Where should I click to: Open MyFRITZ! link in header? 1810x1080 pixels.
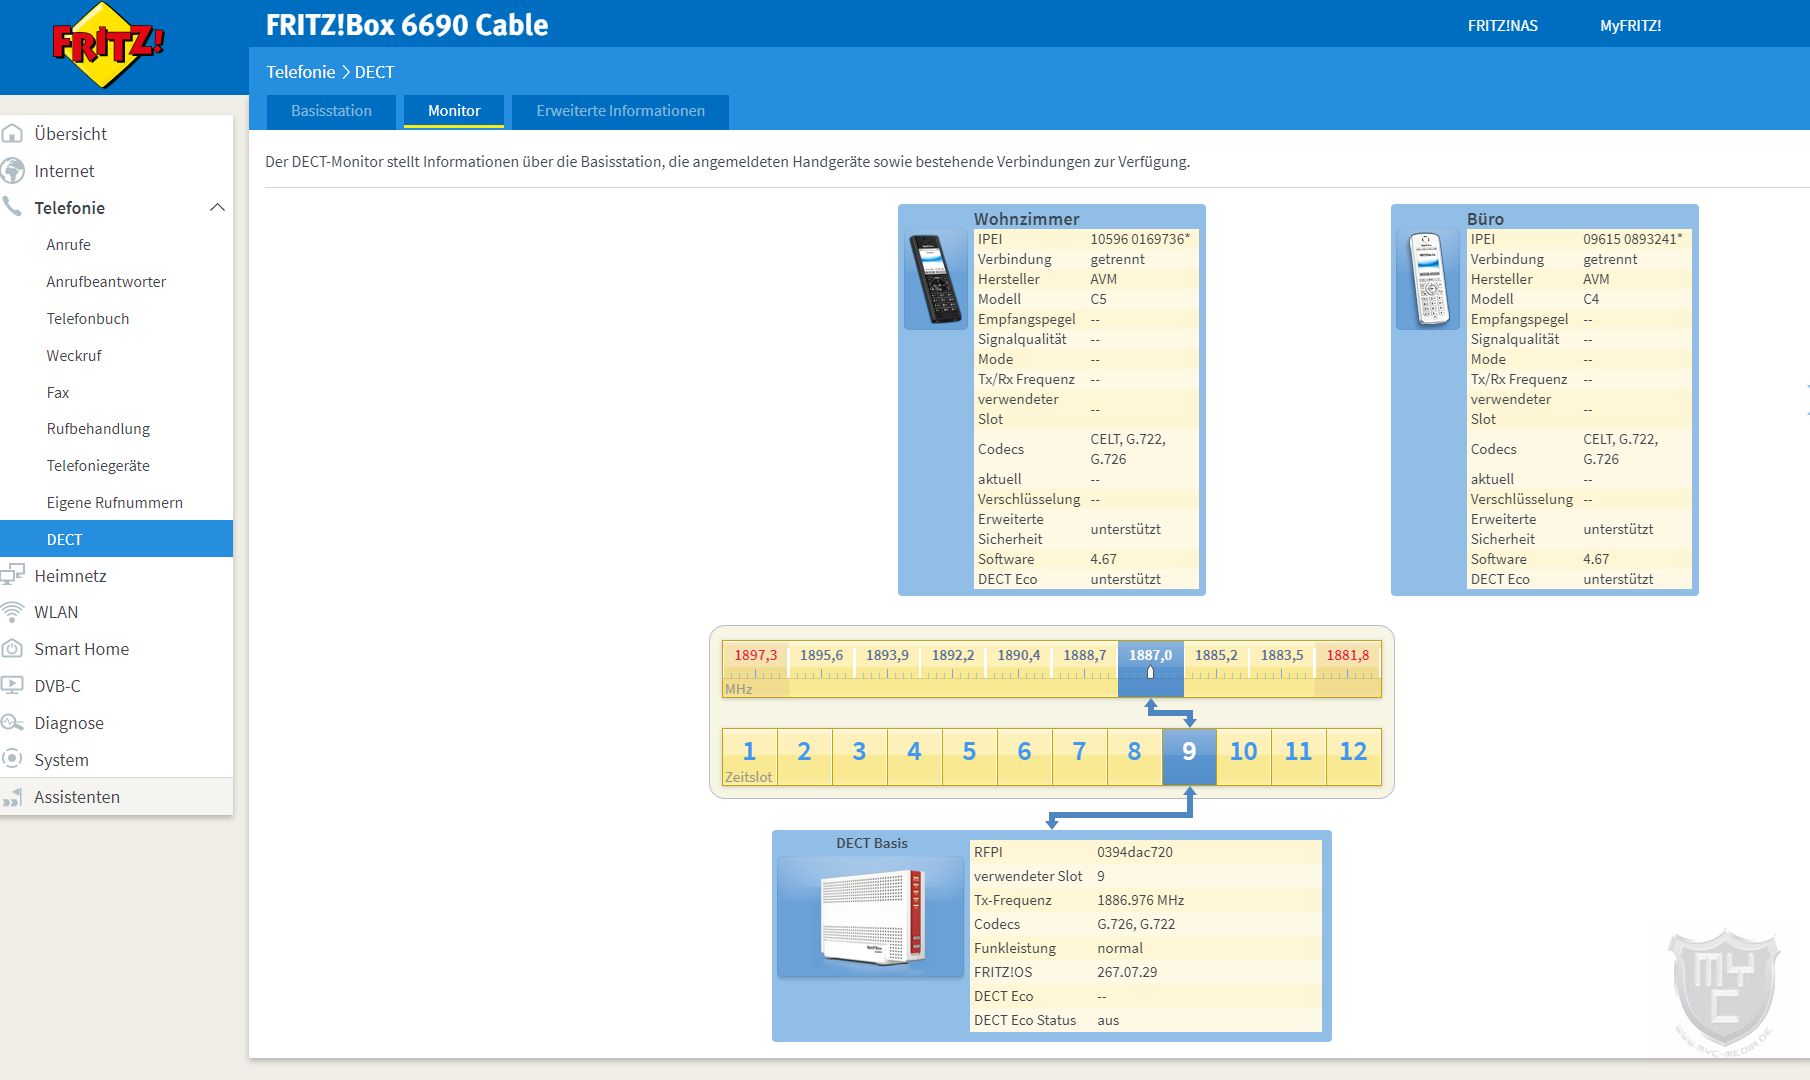[x=1630, y=26]
